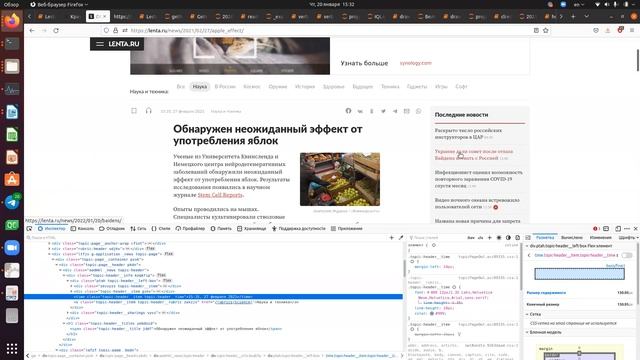Screen dimensions: 640x360
Task: Open Firefox application menu button
Action: [x=632, y=31]
